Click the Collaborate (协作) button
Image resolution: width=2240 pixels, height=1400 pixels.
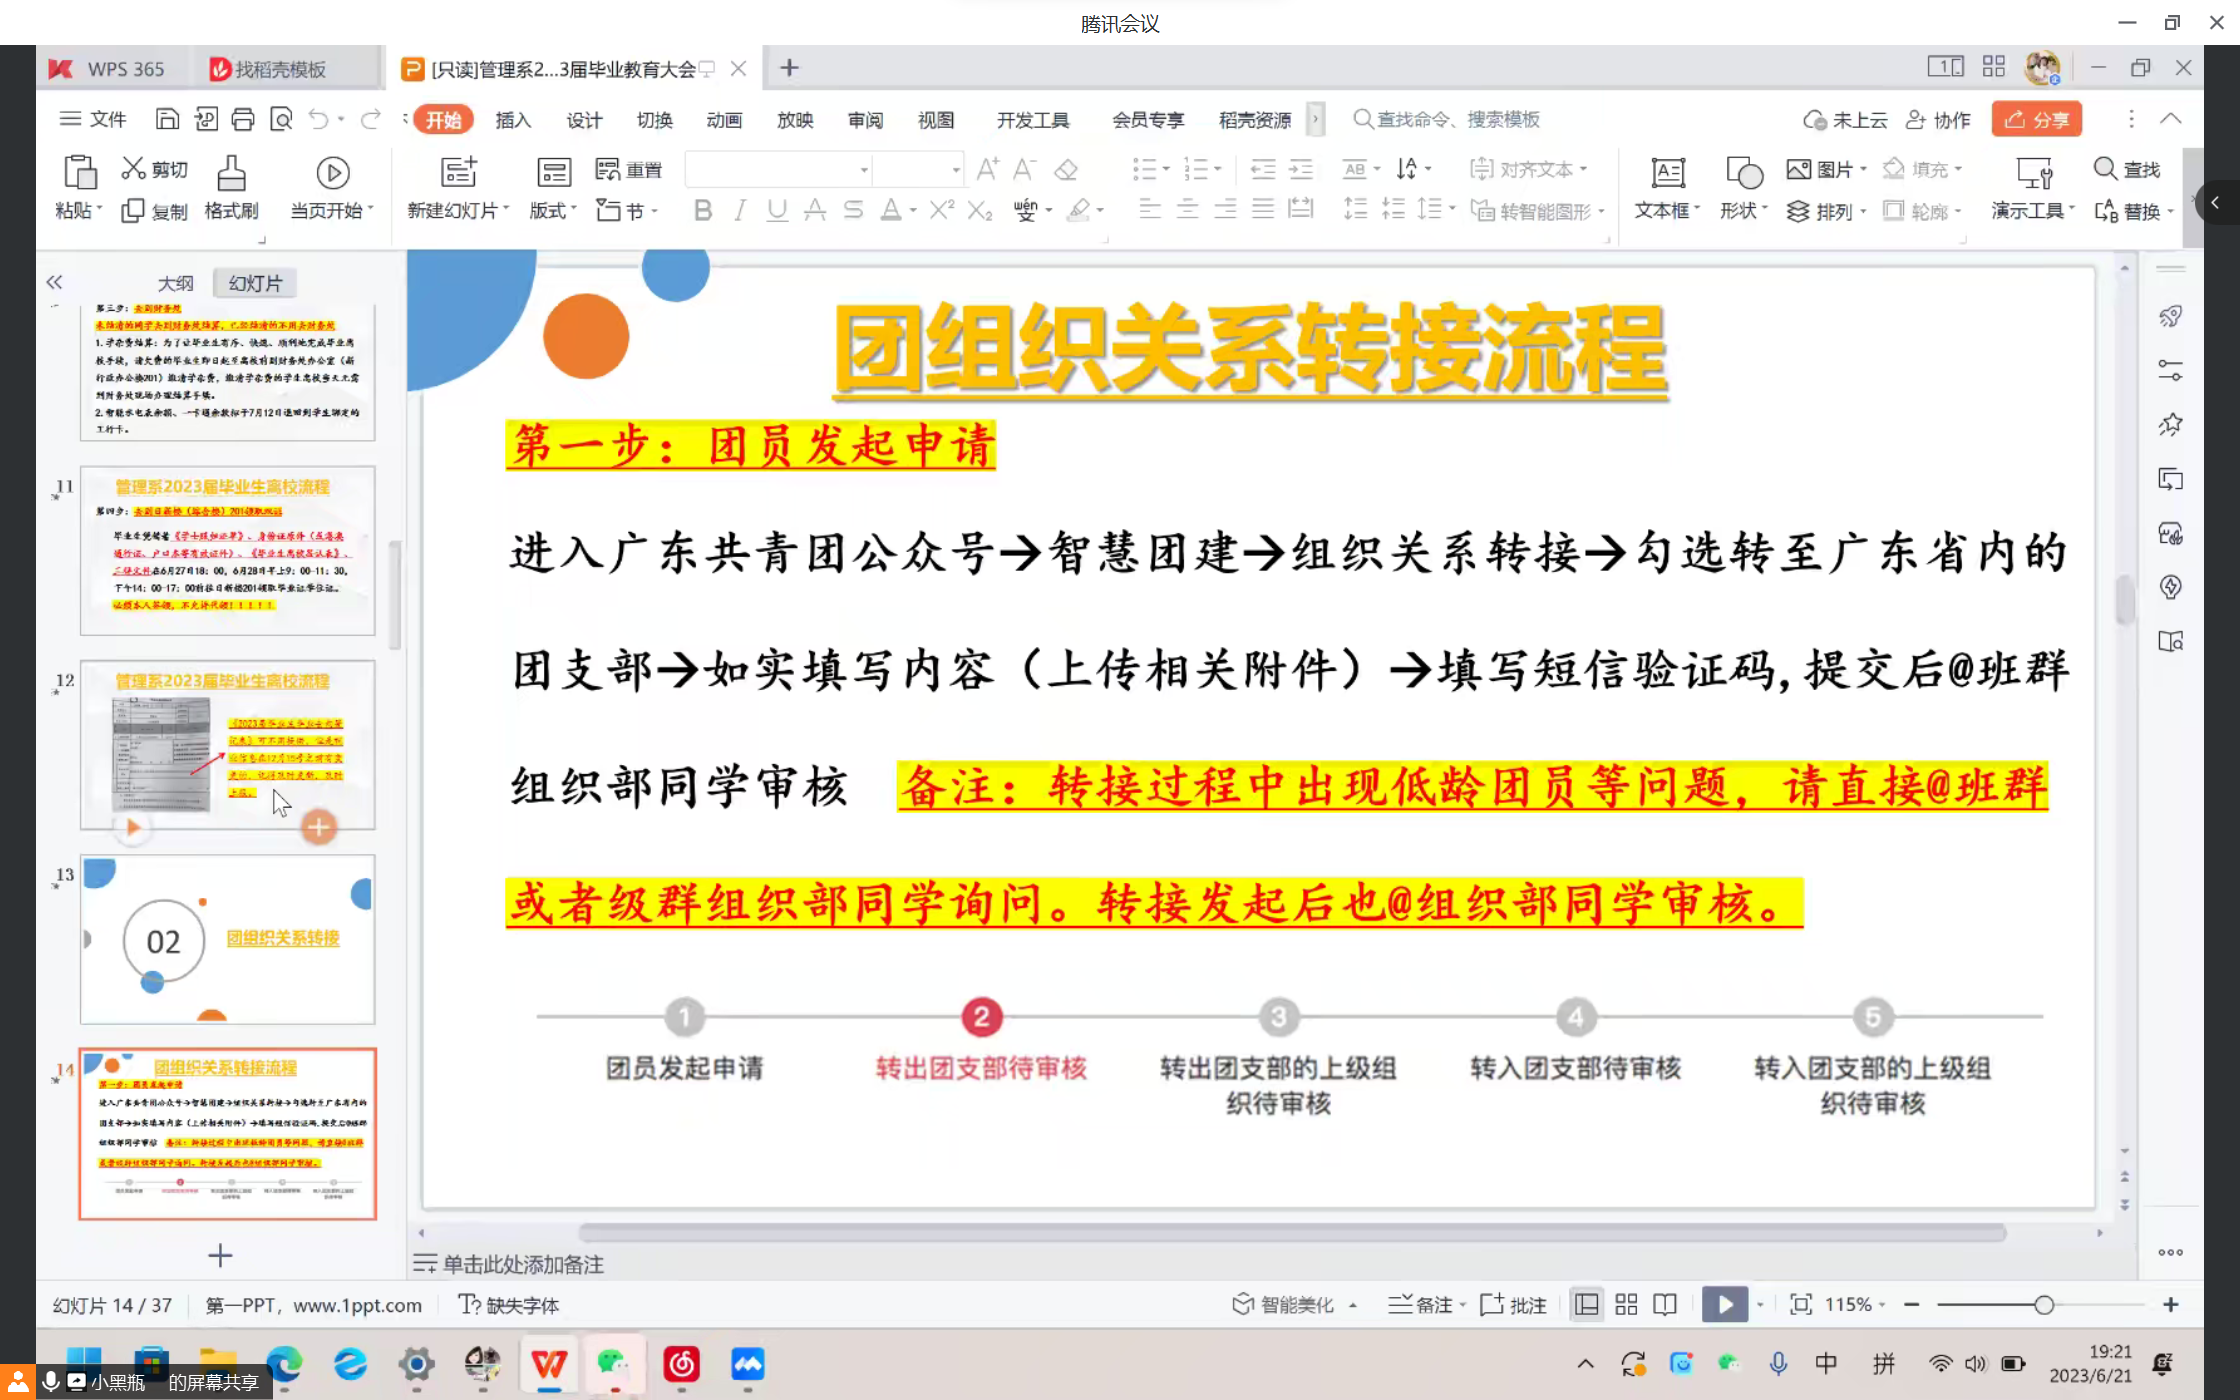1938,120
